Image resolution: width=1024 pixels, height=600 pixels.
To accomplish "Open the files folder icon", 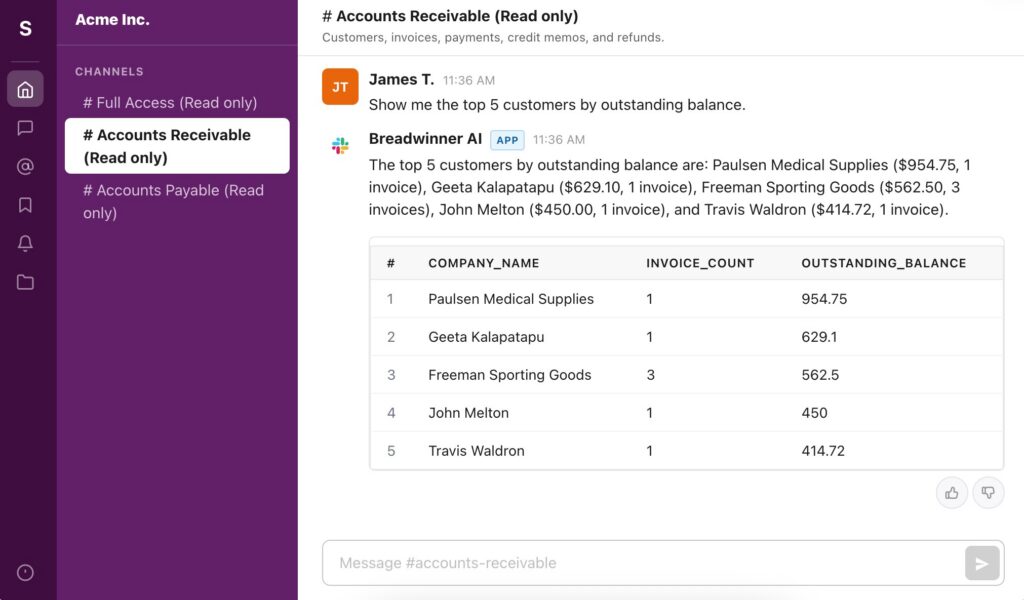I will pyautogui.click(x=25, y=282).
